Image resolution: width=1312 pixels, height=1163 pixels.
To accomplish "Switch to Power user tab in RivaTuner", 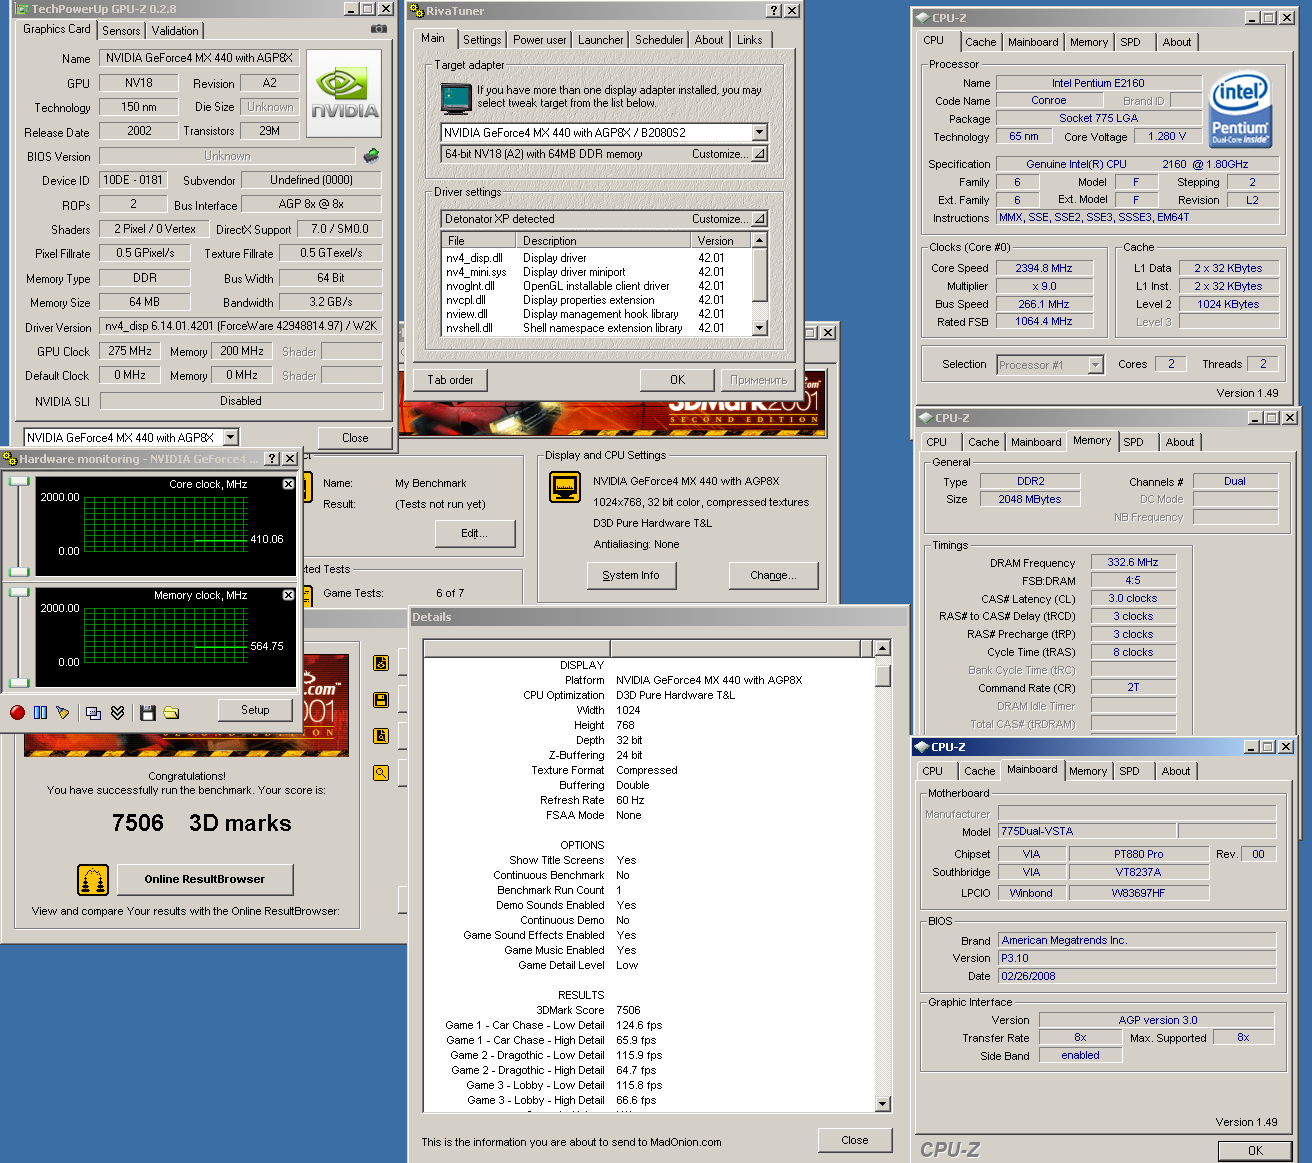I will (540, 40).
